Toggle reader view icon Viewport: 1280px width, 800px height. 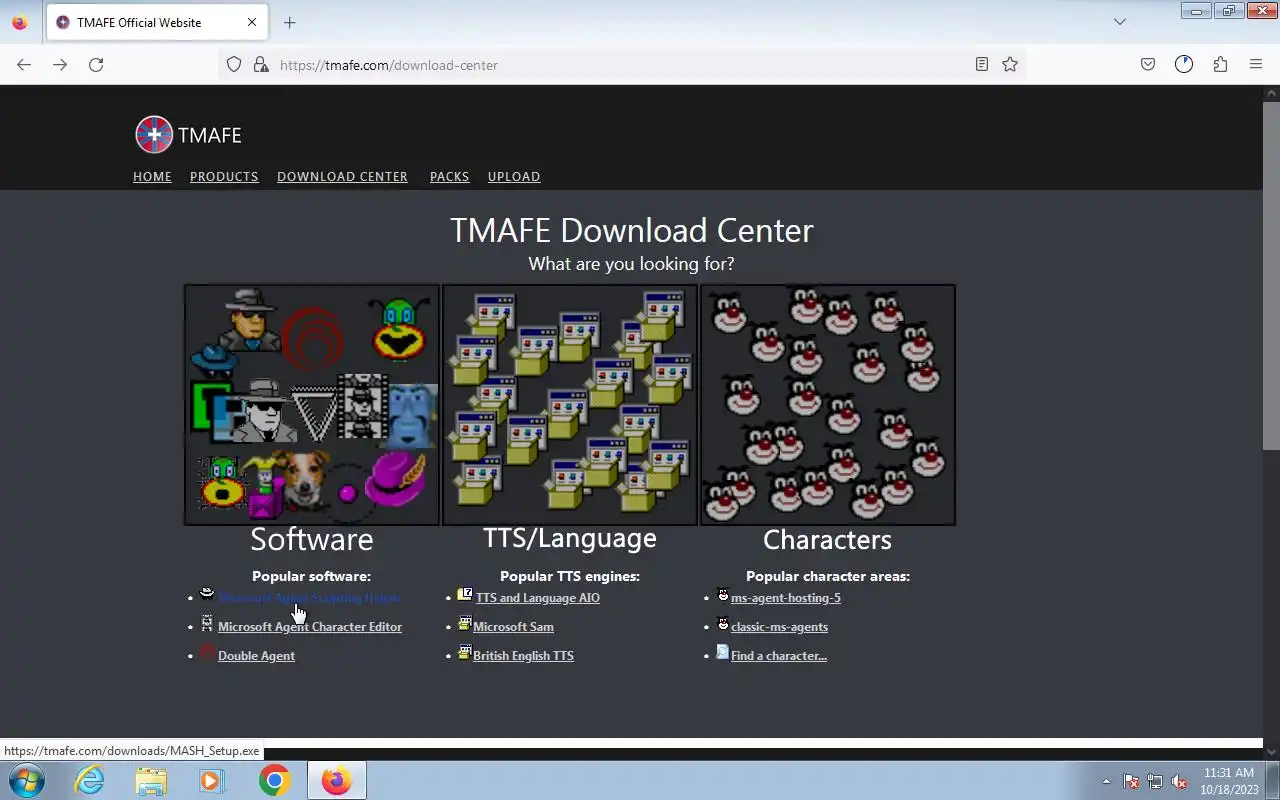982,65
